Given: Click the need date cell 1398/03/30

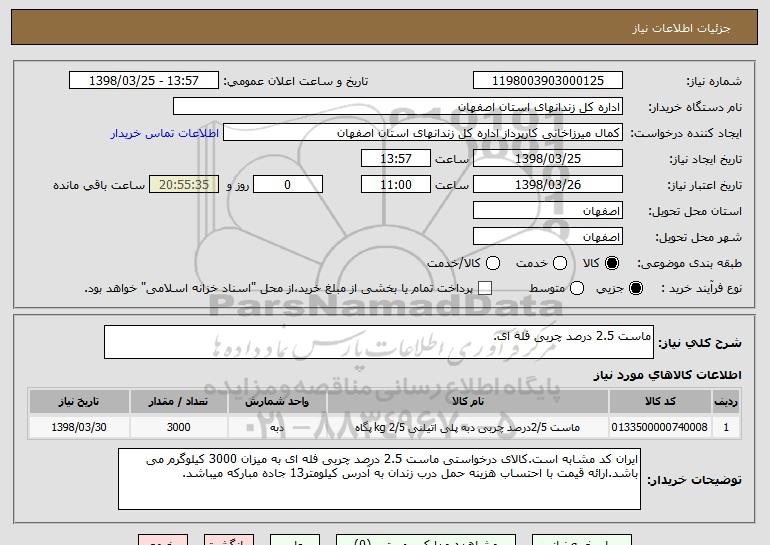Looking at the screenshot, I should [x=79, y=427].
